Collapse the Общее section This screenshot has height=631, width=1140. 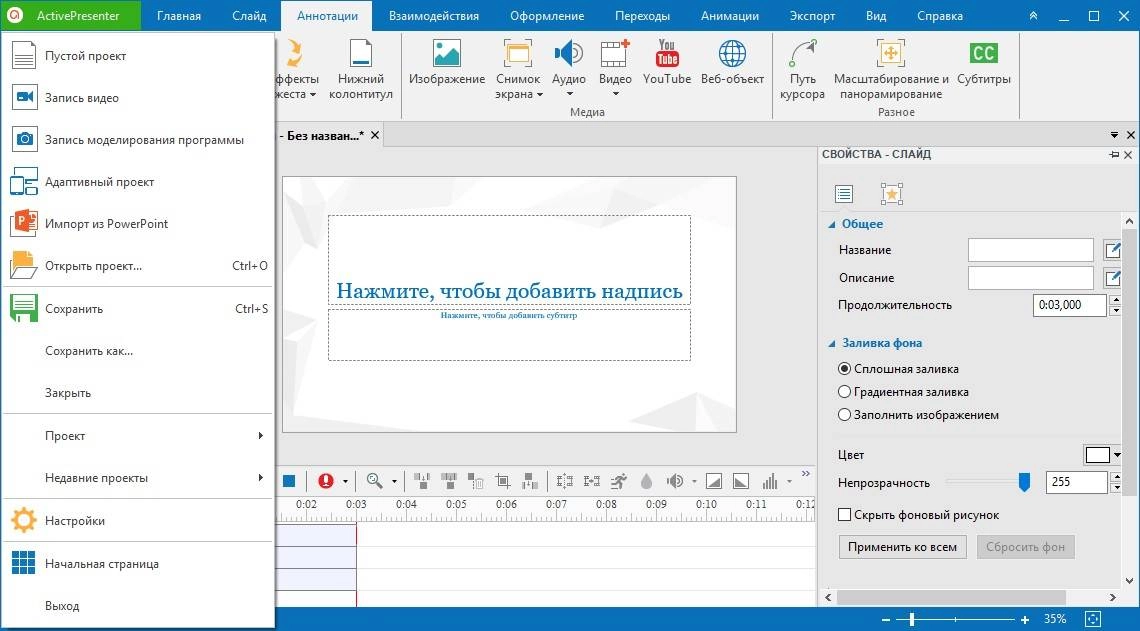pos(832,225)
